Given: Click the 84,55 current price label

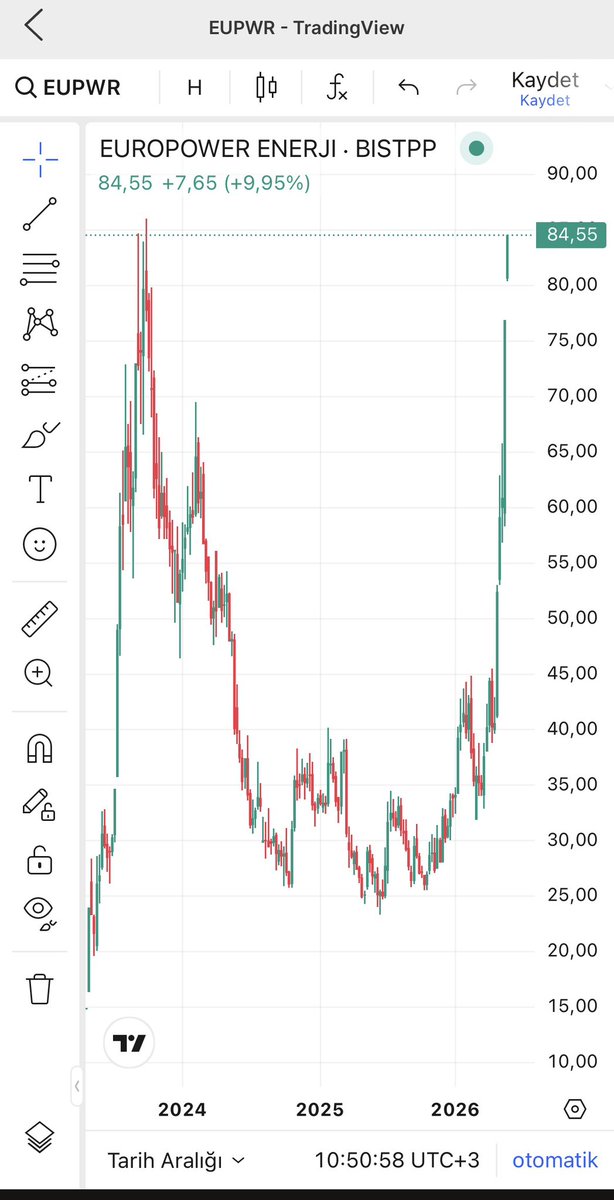Looking at the screenshot, I should pos(571,235).
